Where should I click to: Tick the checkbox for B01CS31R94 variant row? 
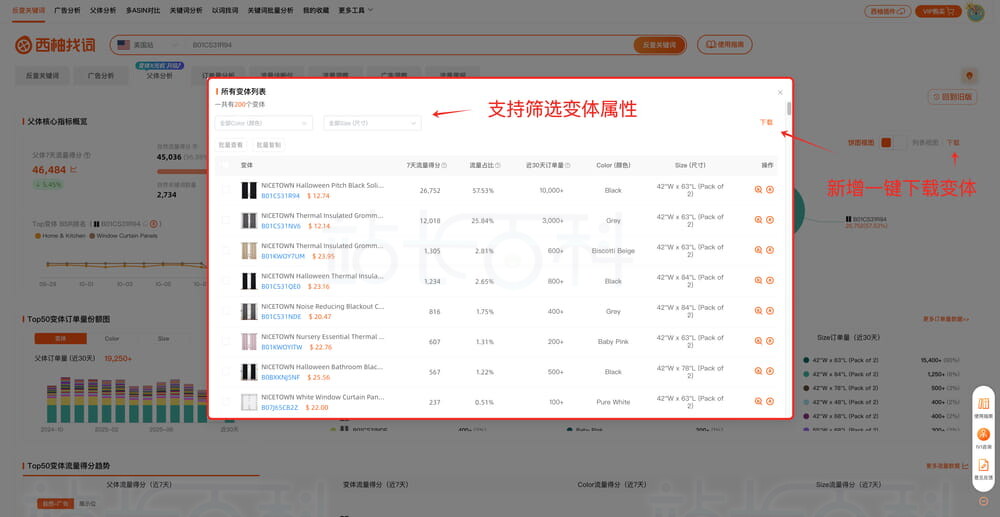[x=226, y=190]
